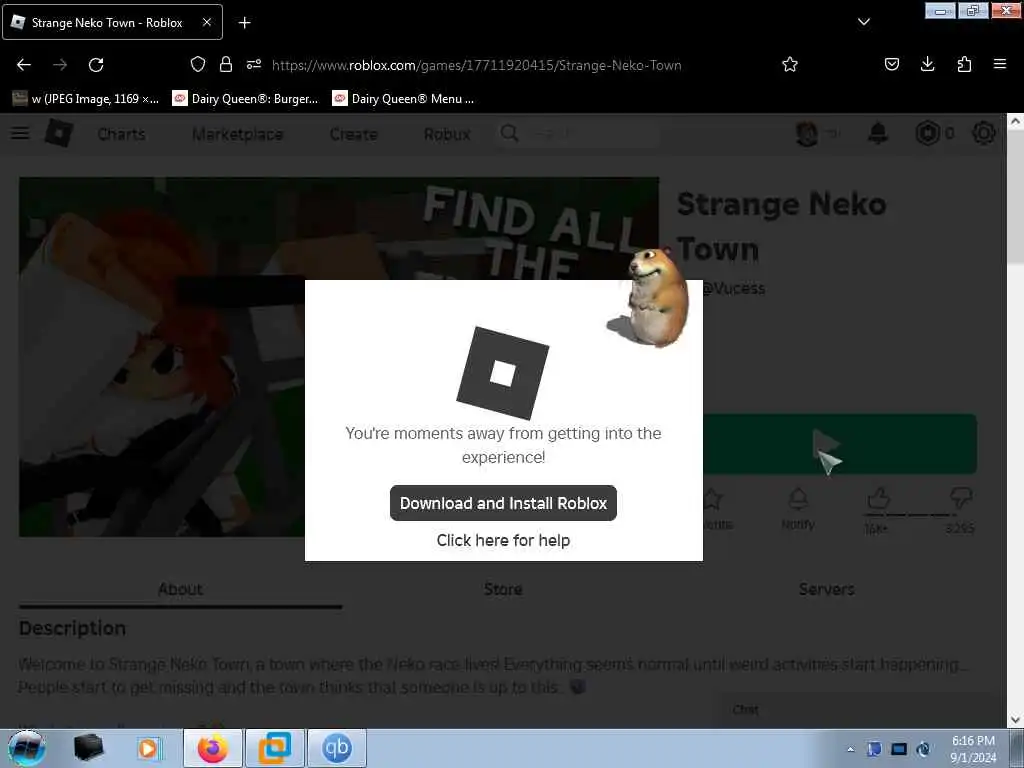Close the Strange Neko Town tab
The width and height of the screenshot is (1024, 768).
point(206,22)
